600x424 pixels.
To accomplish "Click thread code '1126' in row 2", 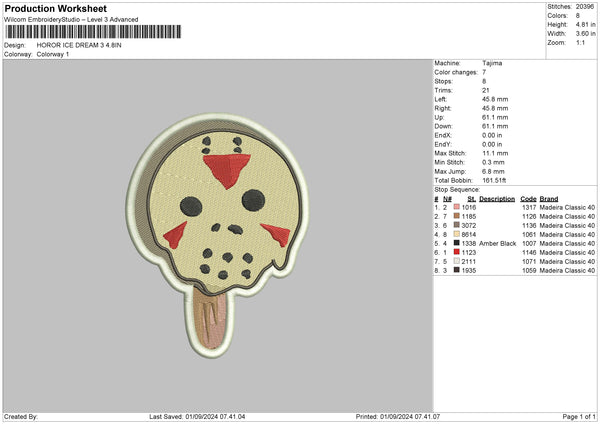I will pos(529,216).
